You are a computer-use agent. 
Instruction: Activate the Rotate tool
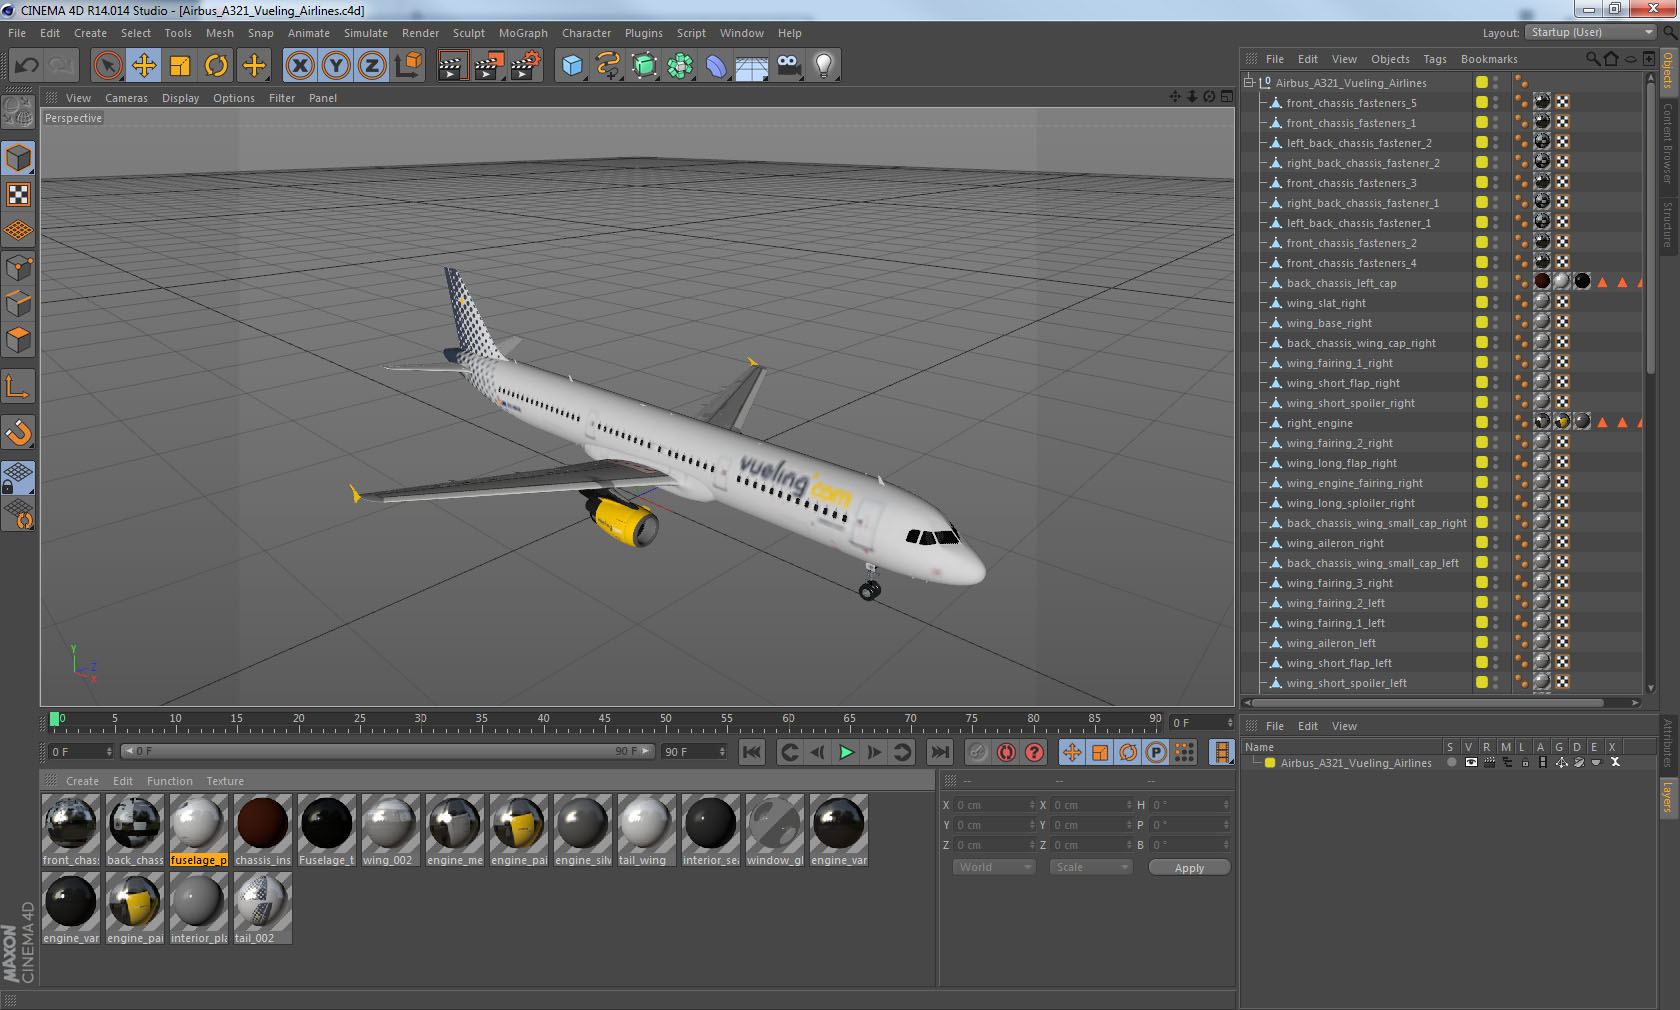pyautogui.click(x=216, y=66)
